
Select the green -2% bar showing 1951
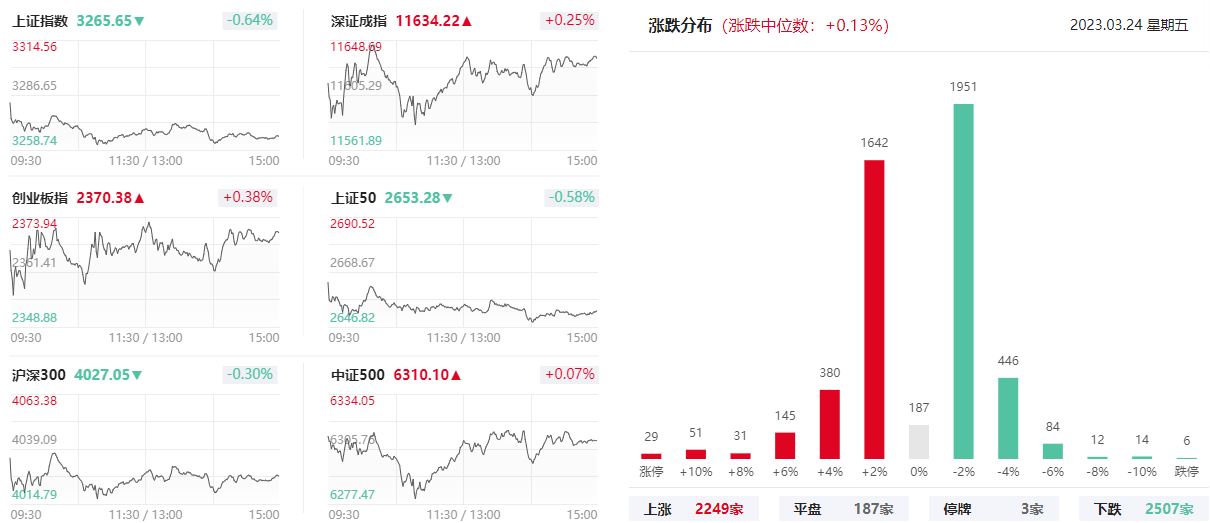[963, 281]
